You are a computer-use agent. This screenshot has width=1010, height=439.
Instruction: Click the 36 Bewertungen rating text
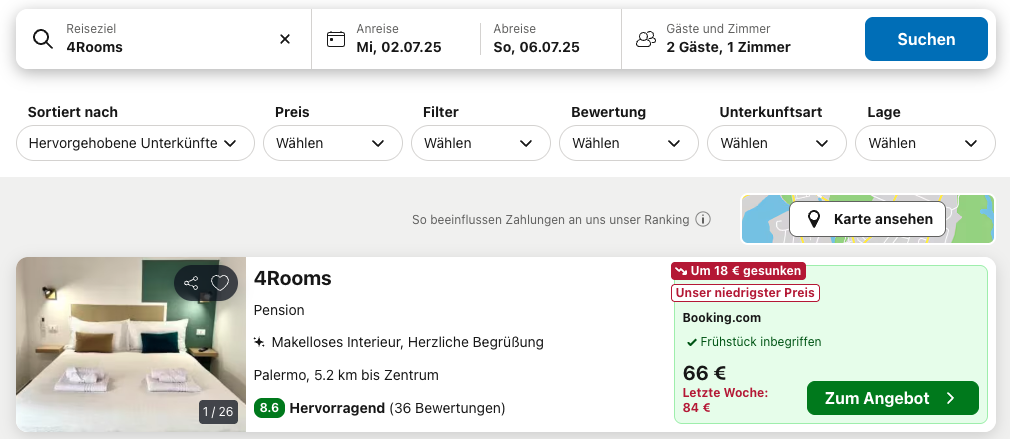[447, 408]
